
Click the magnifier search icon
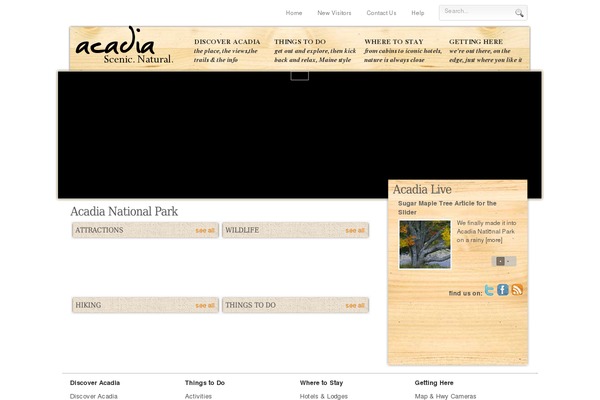[x=519, y=13]
